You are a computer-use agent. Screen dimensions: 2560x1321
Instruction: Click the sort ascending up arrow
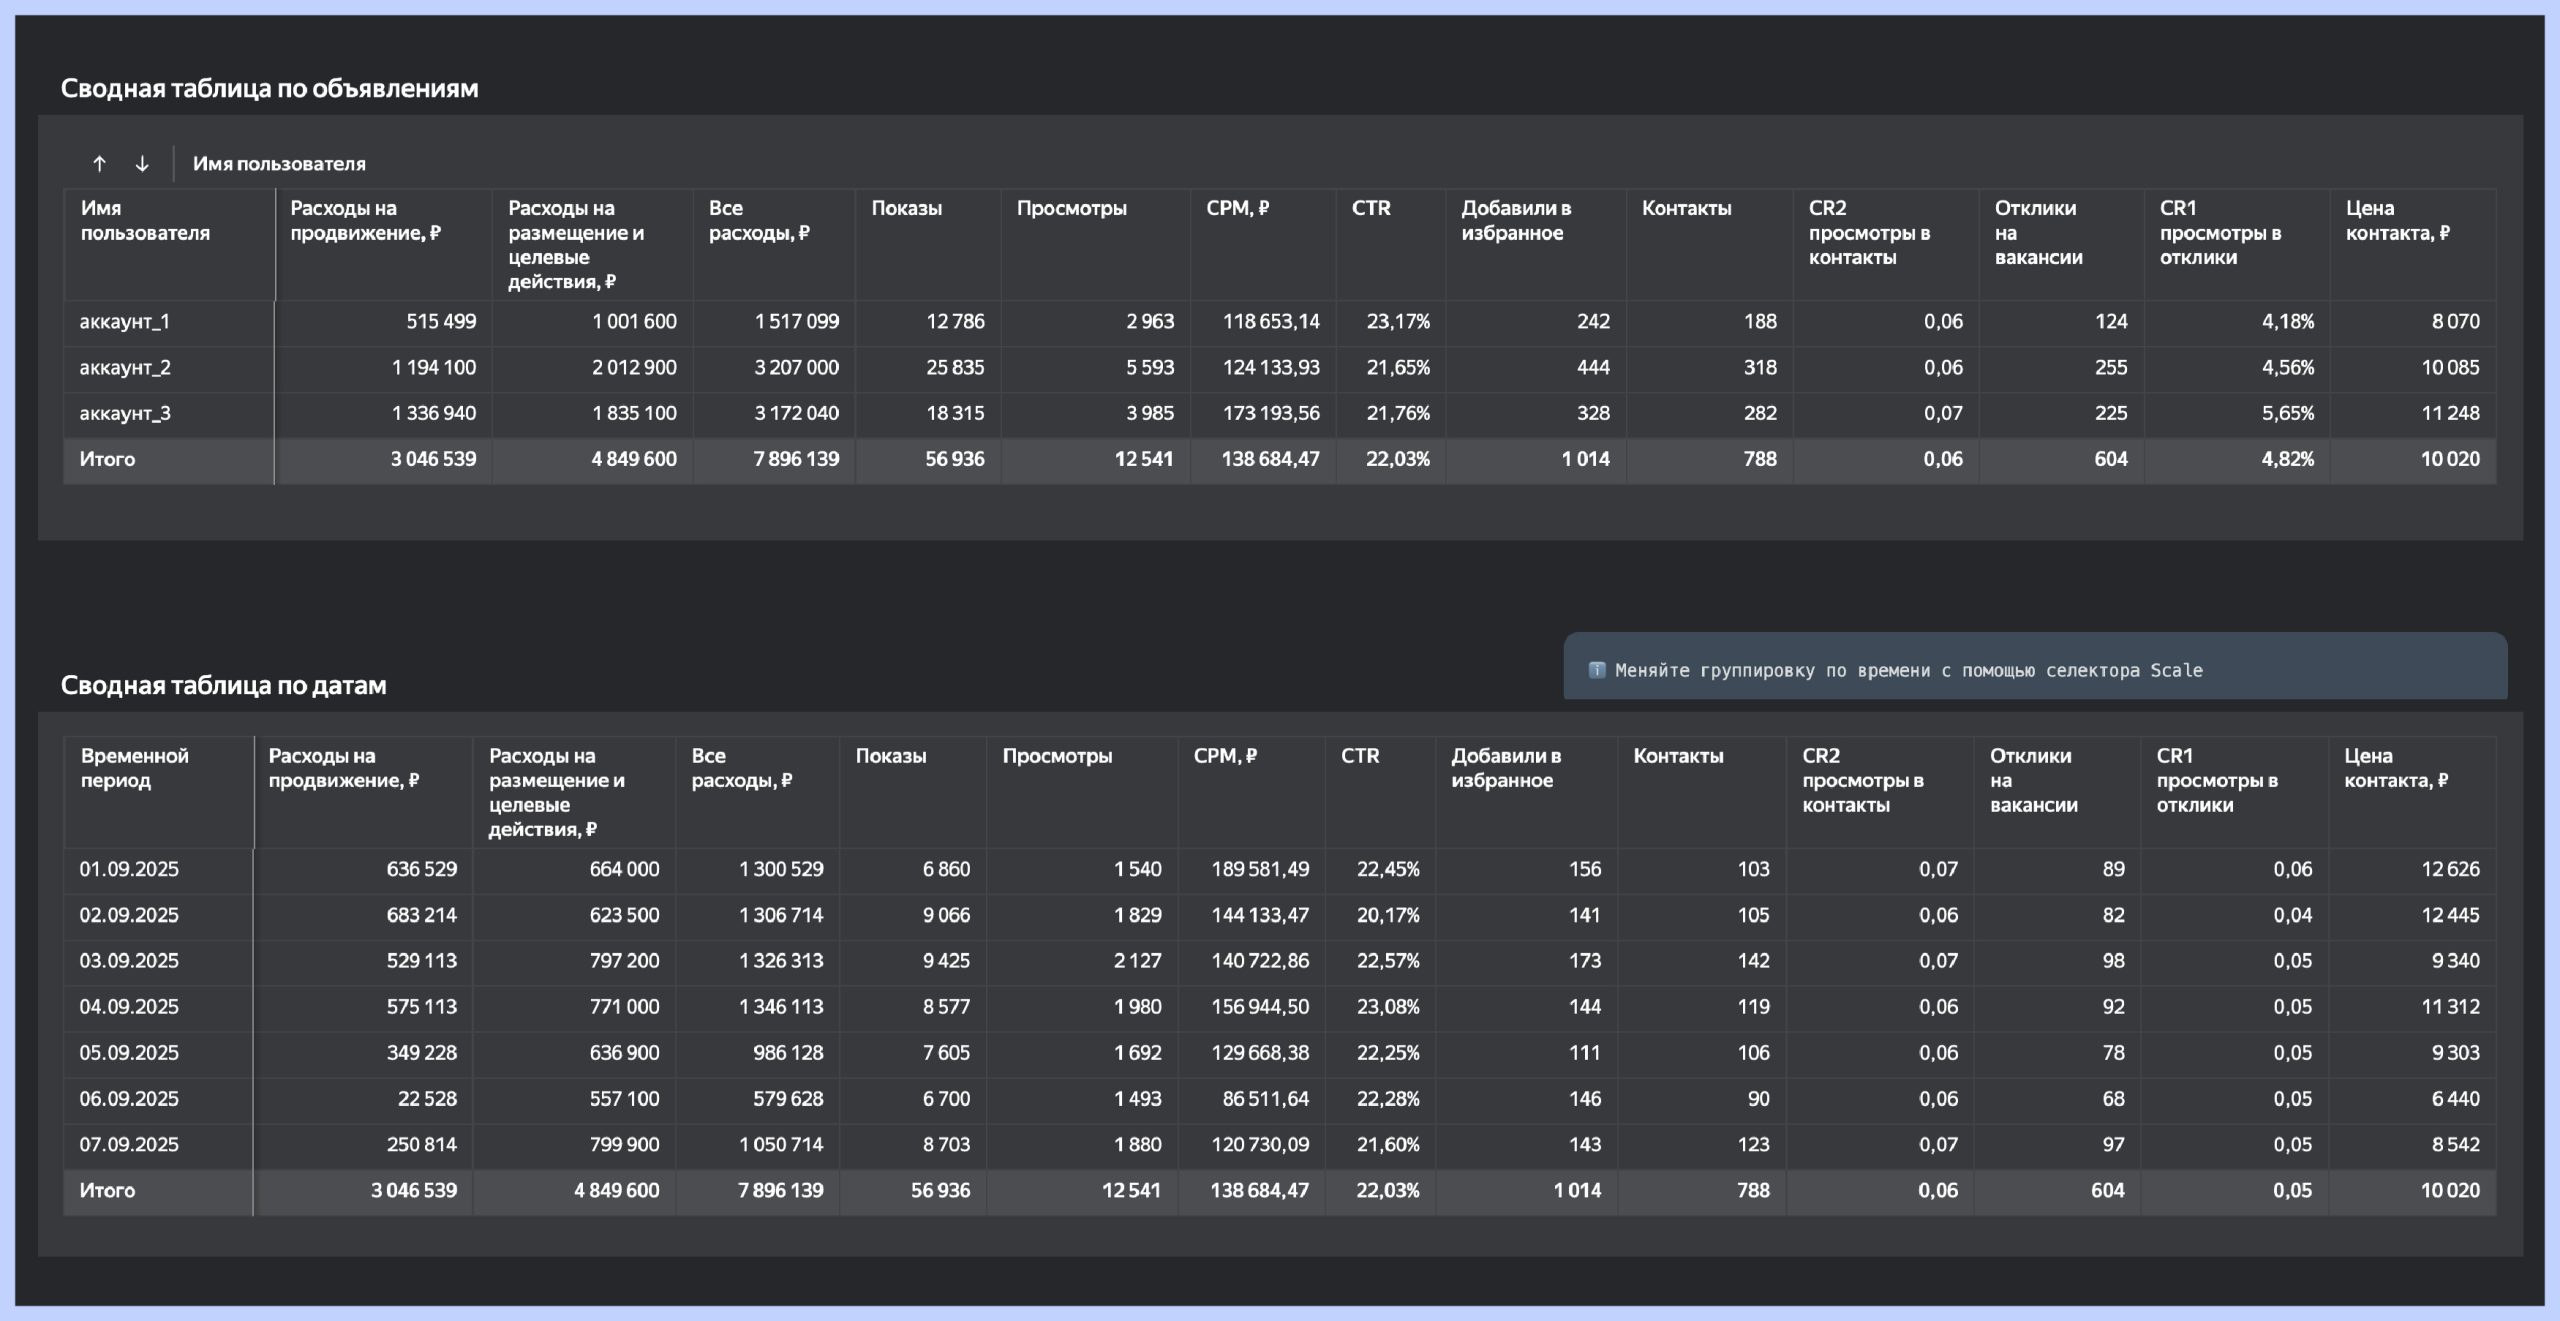99,164
